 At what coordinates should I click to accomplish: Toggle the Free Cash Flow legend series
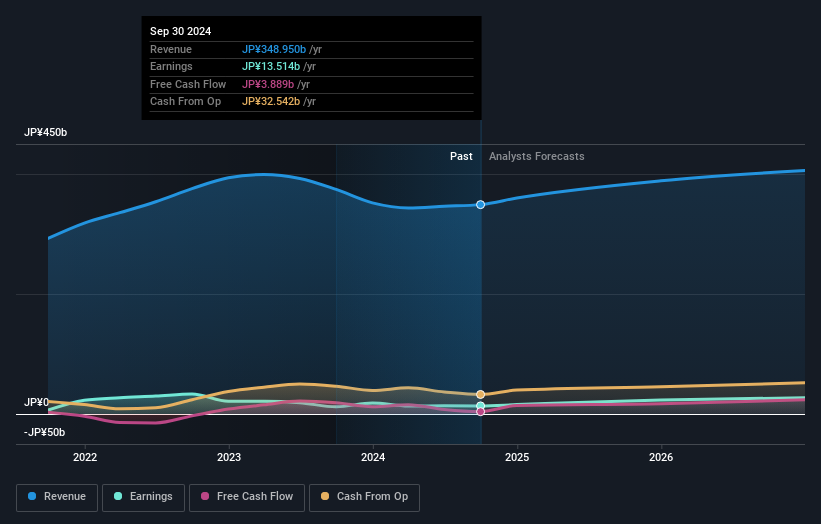[x=247, y=497]
